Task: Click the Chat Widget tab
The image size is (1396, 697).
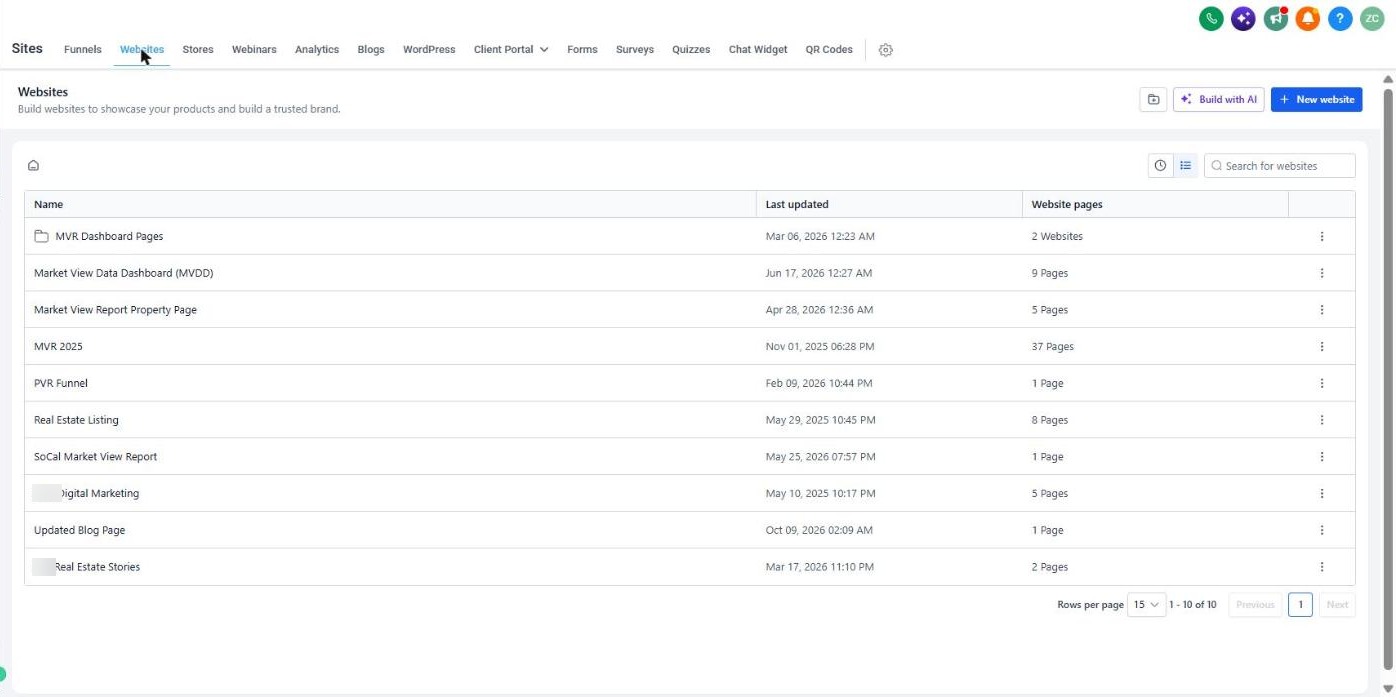Action: coord(758,50)
